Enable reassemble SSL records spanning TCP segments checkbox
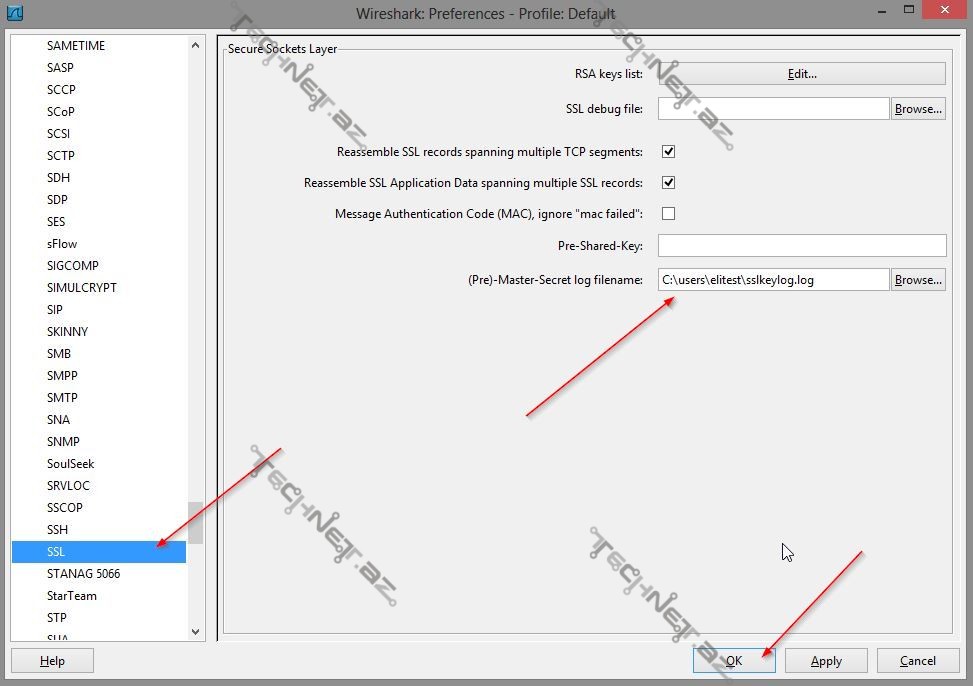The image size is (973, 686). (x=668, y=152)
